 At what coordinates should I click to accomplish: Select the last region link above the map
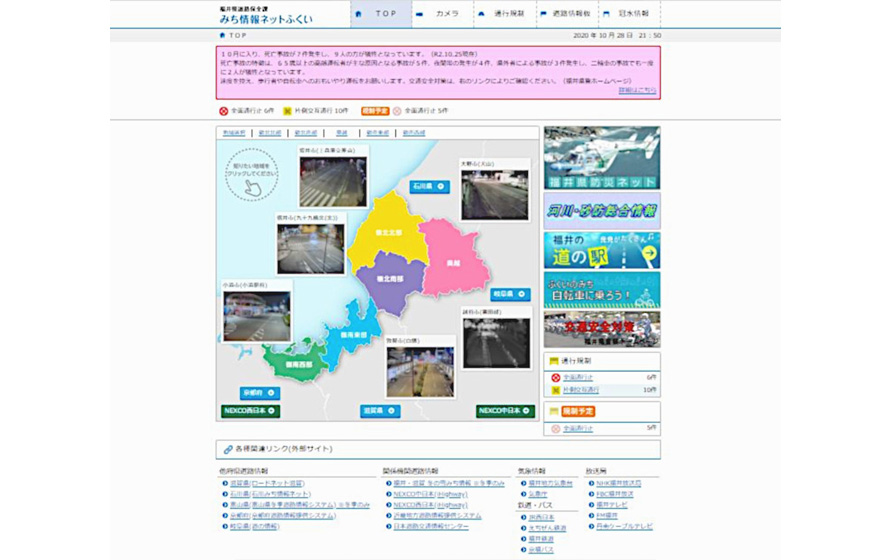click(x=414, y=133)
